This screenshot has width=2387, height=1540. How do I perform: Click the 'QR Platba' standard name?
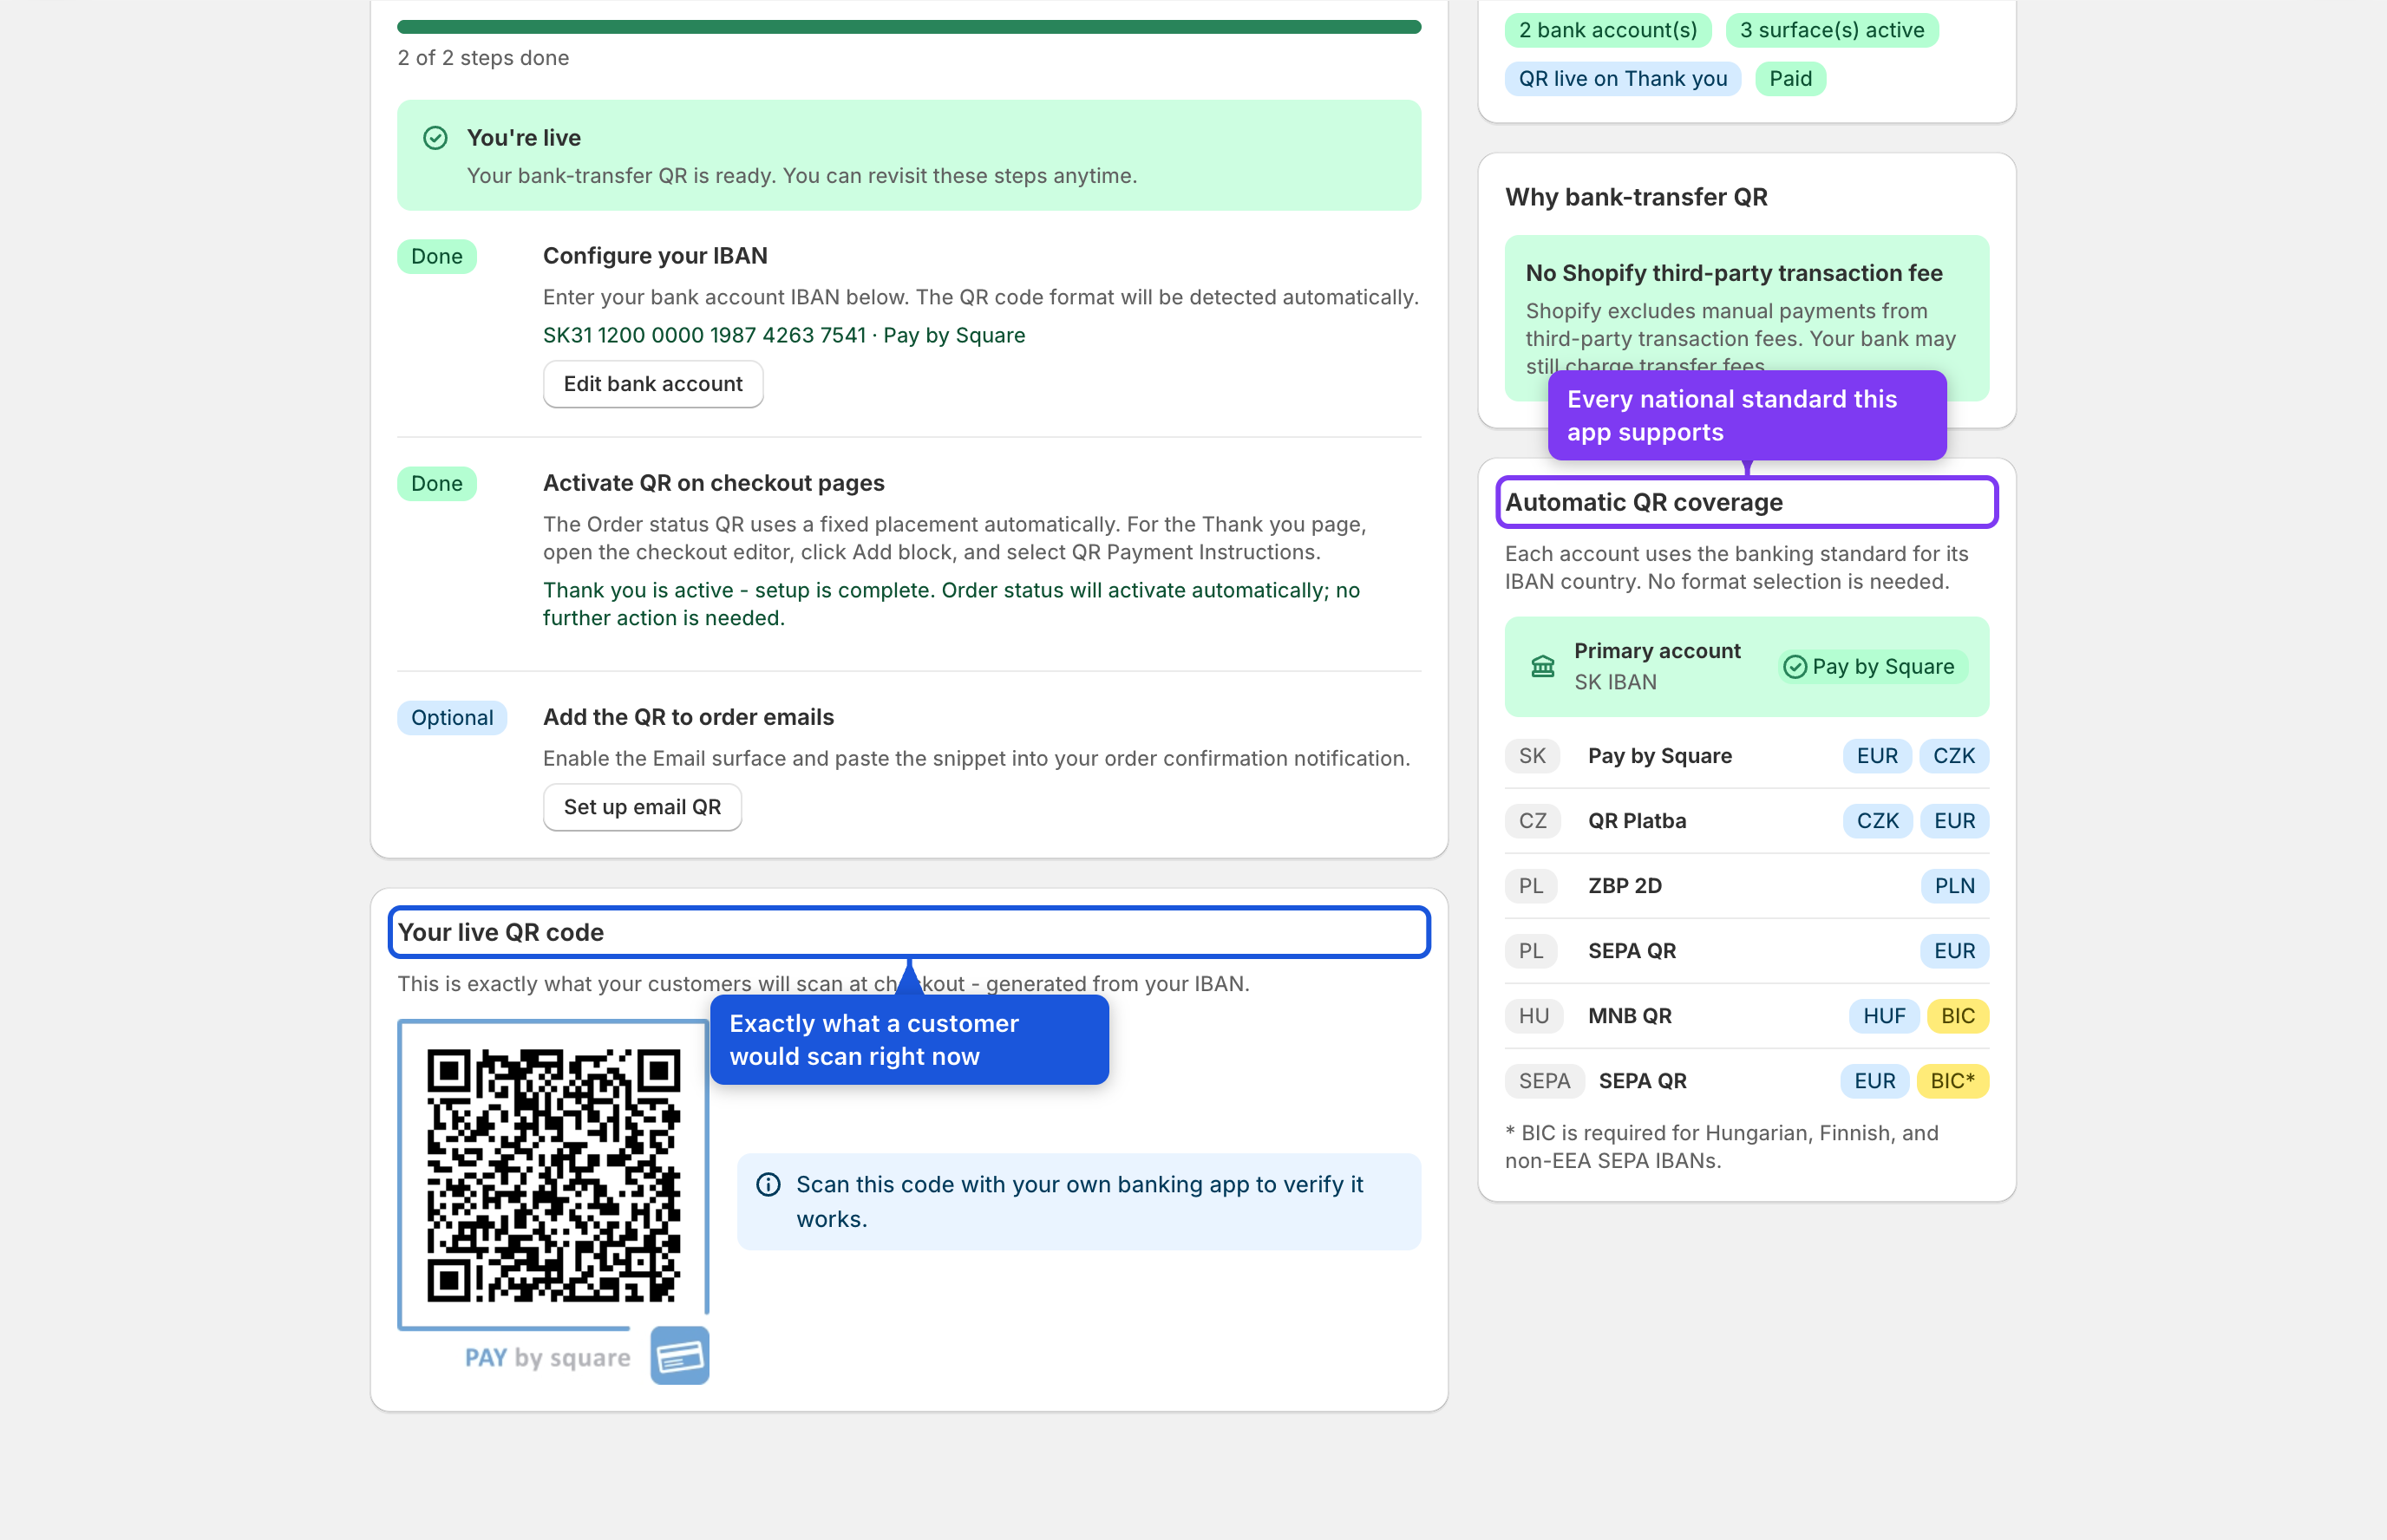pos(1637,821)
